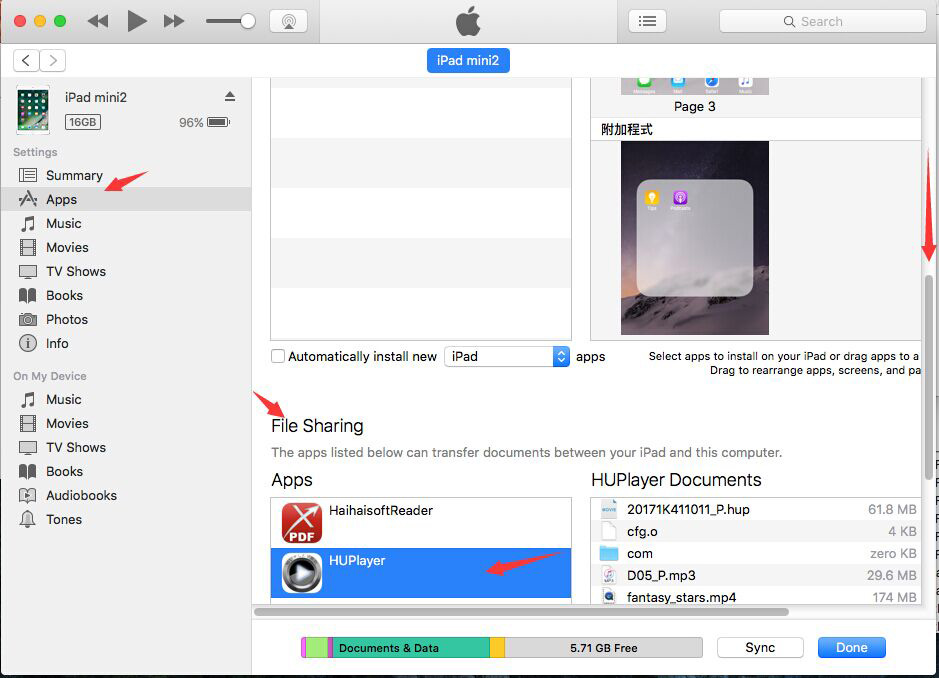Select the 20171K411011_P.hup document

[x=756, y=509]
